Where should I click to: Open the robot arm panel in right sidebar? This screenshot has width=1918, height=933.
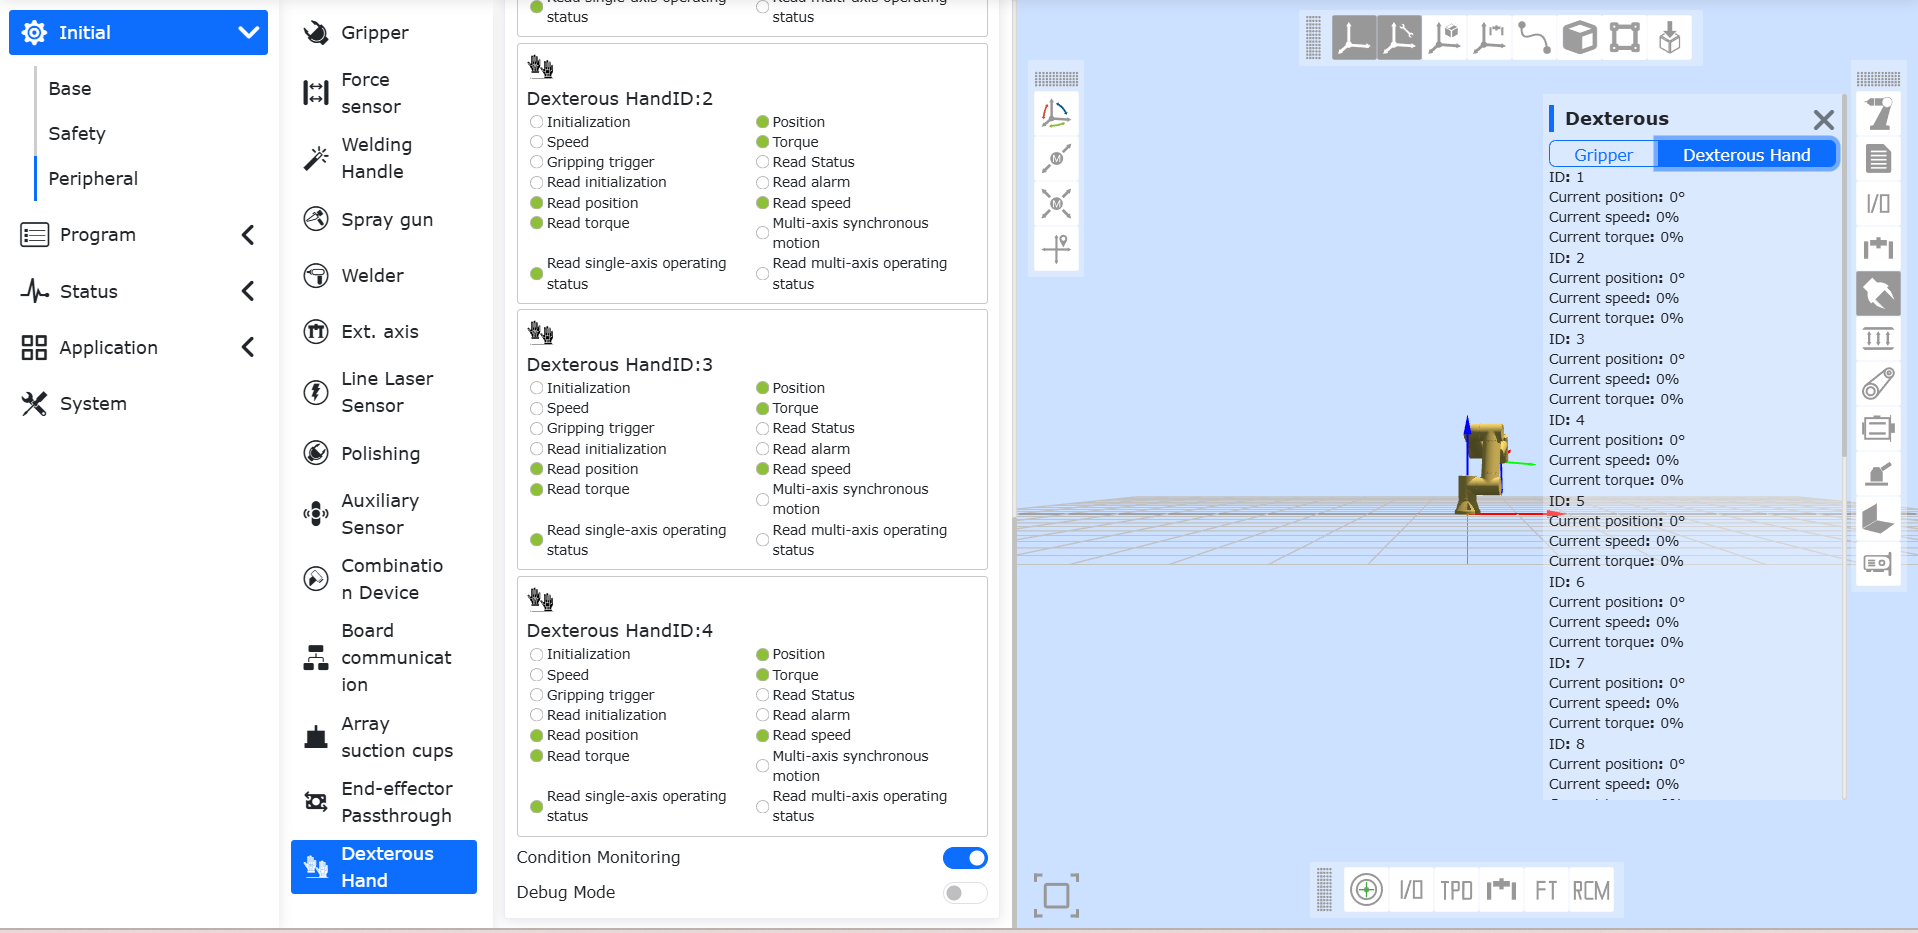[x=1878, y=114]
